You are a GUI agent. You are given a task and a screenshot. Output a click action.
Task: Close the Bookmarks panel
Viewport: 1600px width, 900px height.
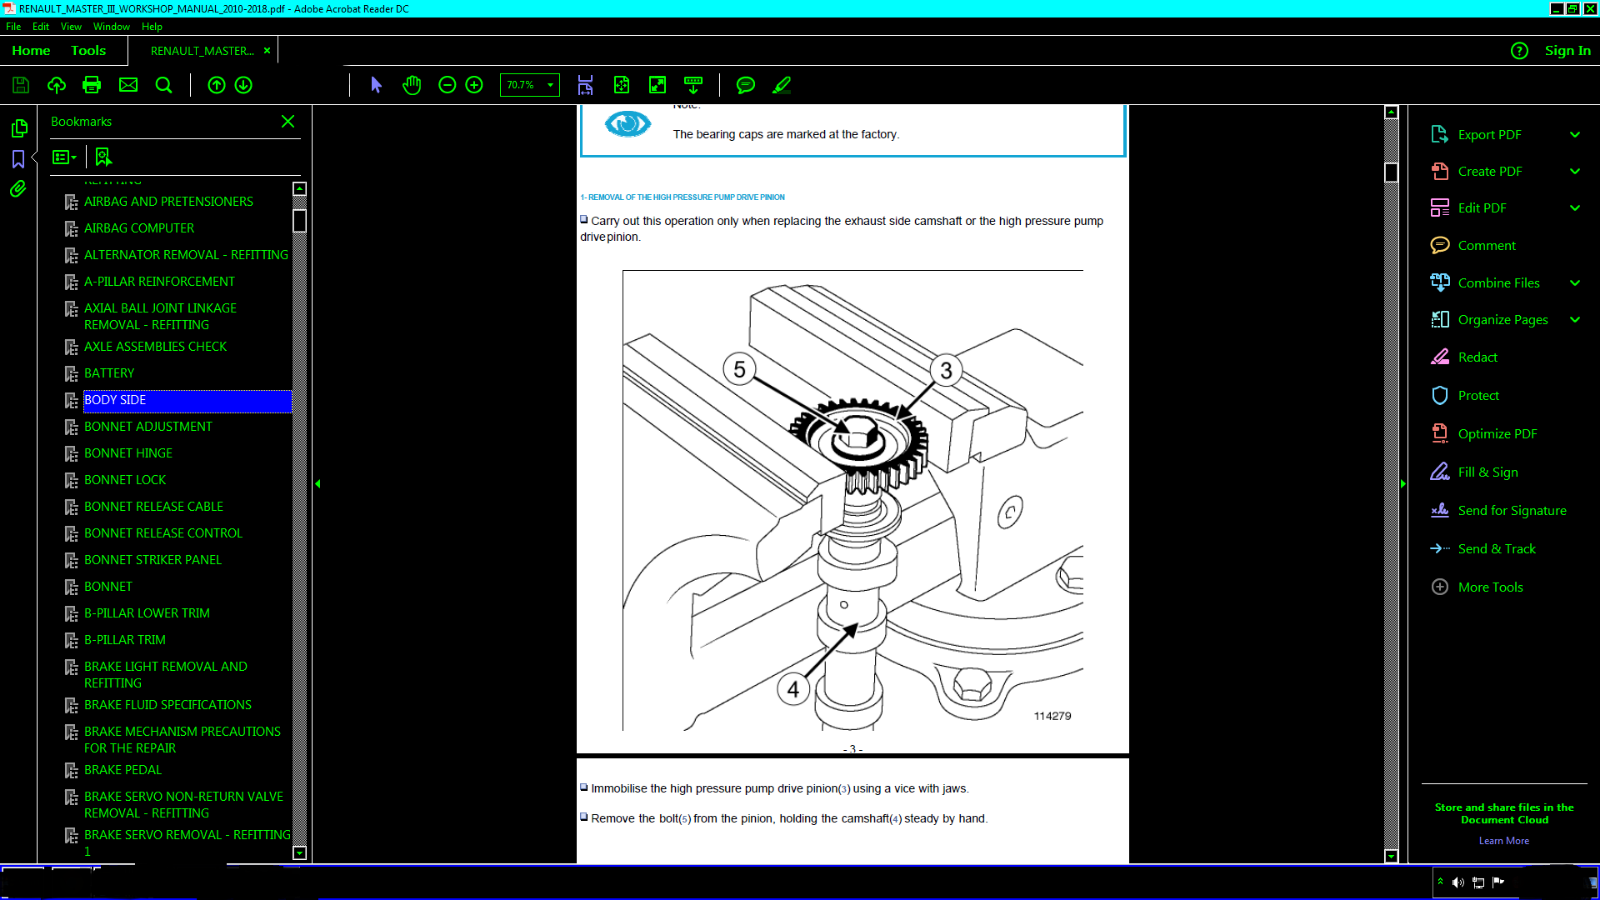click(x=288, y=121)
